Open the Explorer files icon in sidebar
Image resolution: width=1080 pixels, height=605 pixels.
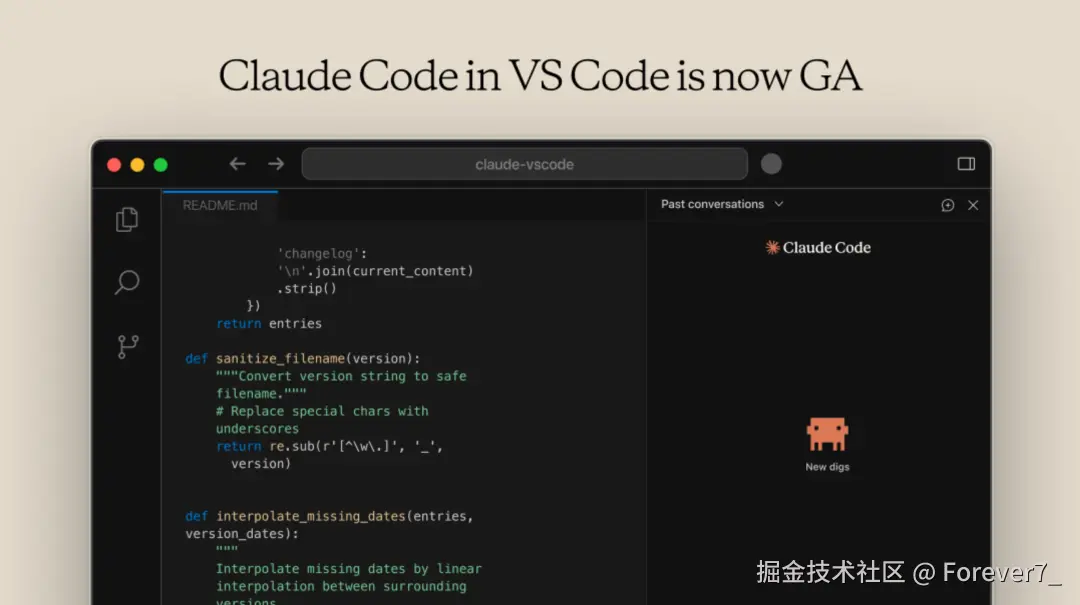[x=127, y=220]
